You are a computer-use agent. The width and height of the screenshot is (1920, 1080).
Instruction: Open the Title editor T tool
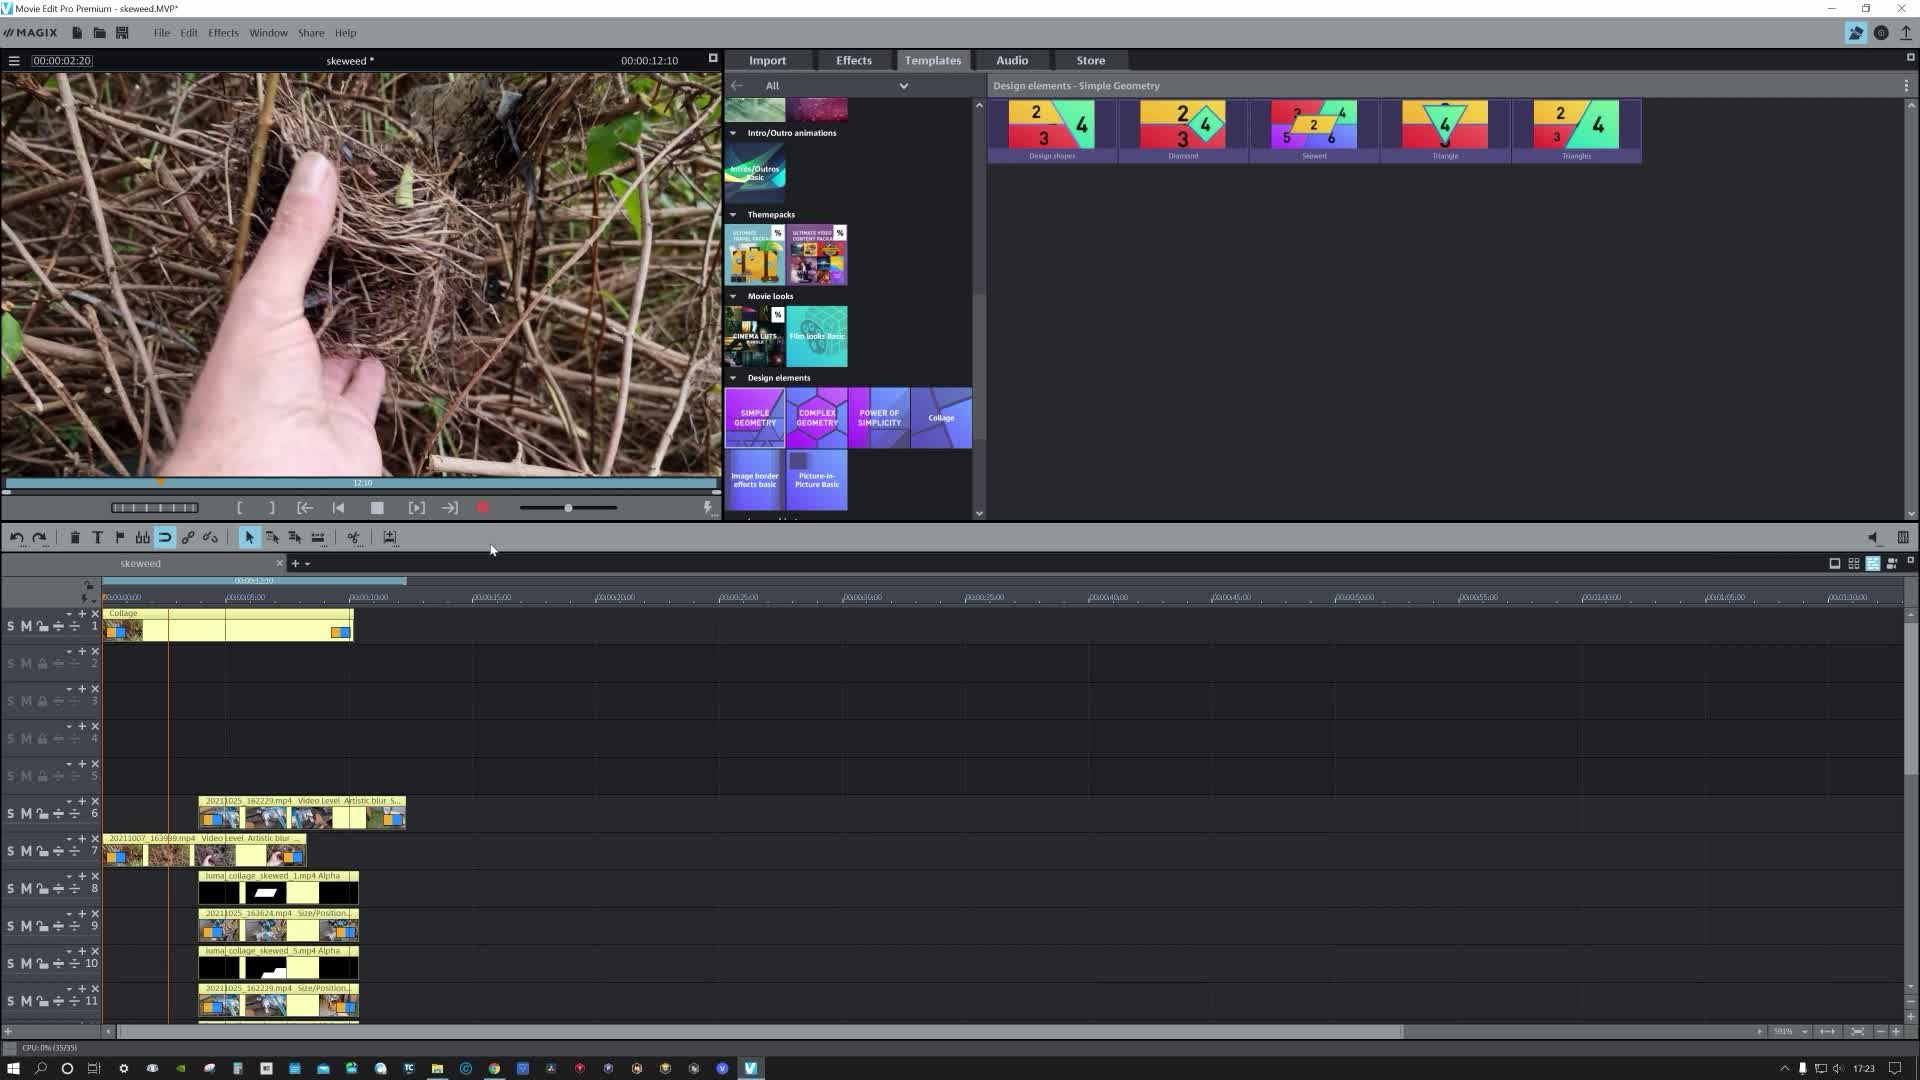coord(97,538)
